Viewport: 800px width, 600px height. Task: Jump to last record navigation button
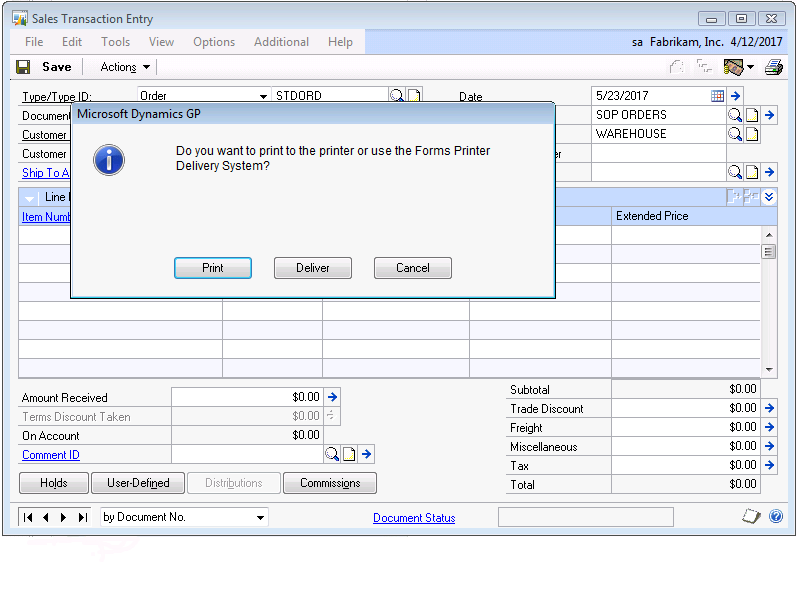[82, 517]
